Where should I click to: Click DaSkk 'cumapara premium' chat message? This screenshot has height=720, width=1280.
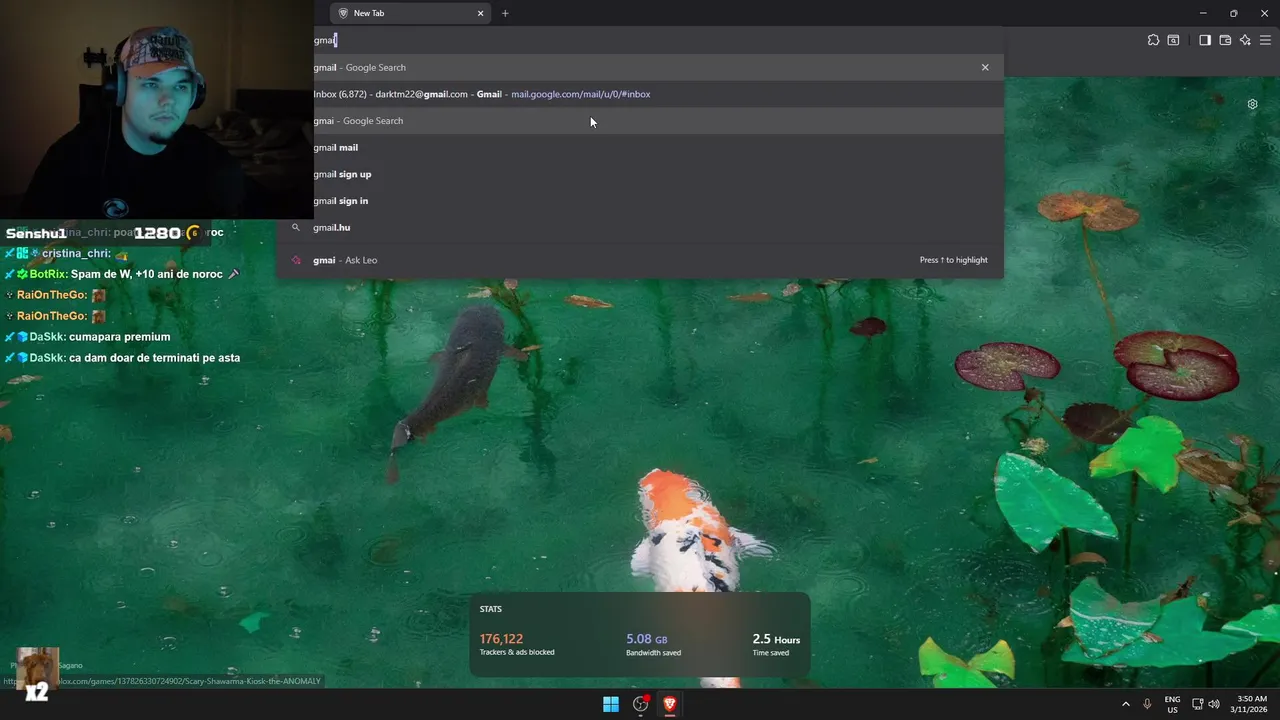click(x=88, y=337)
